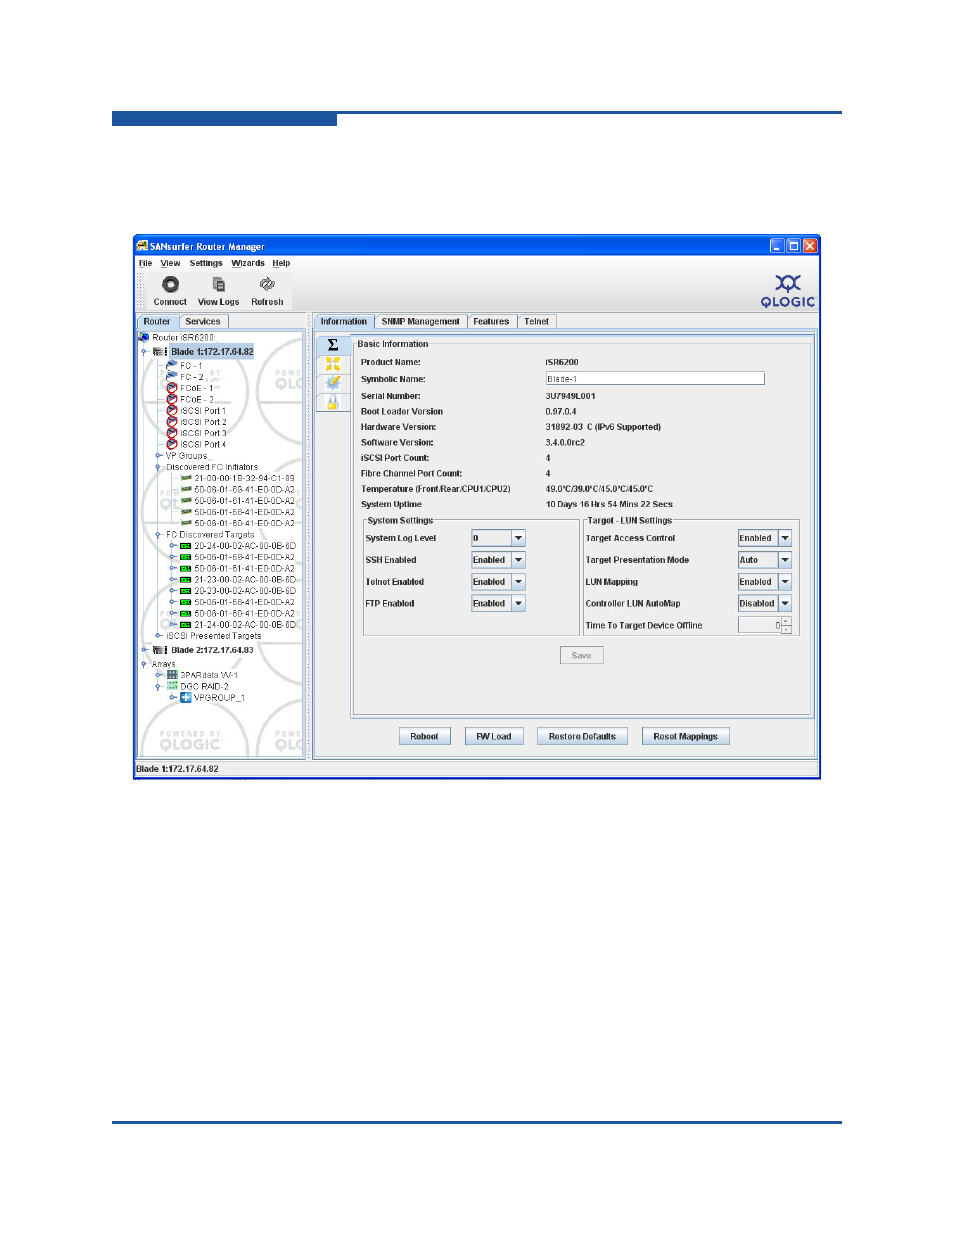The height and width of the screenshot is (1235, 954).
Task: Click the Reset Mappings button
Action: 686,737
